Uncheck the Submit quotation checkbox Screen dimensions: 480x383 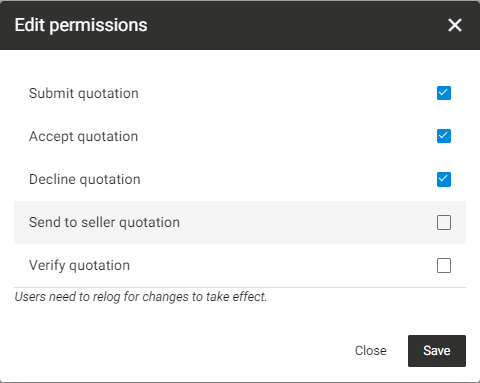pos(444,93)
